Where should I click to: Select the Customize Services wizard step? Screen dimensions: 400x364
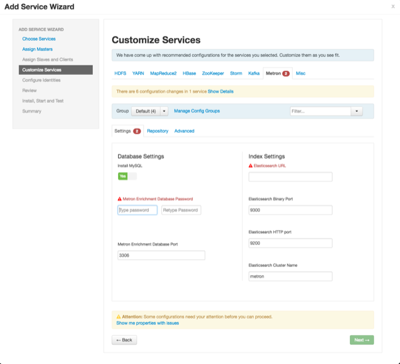[x=56, y=70]
